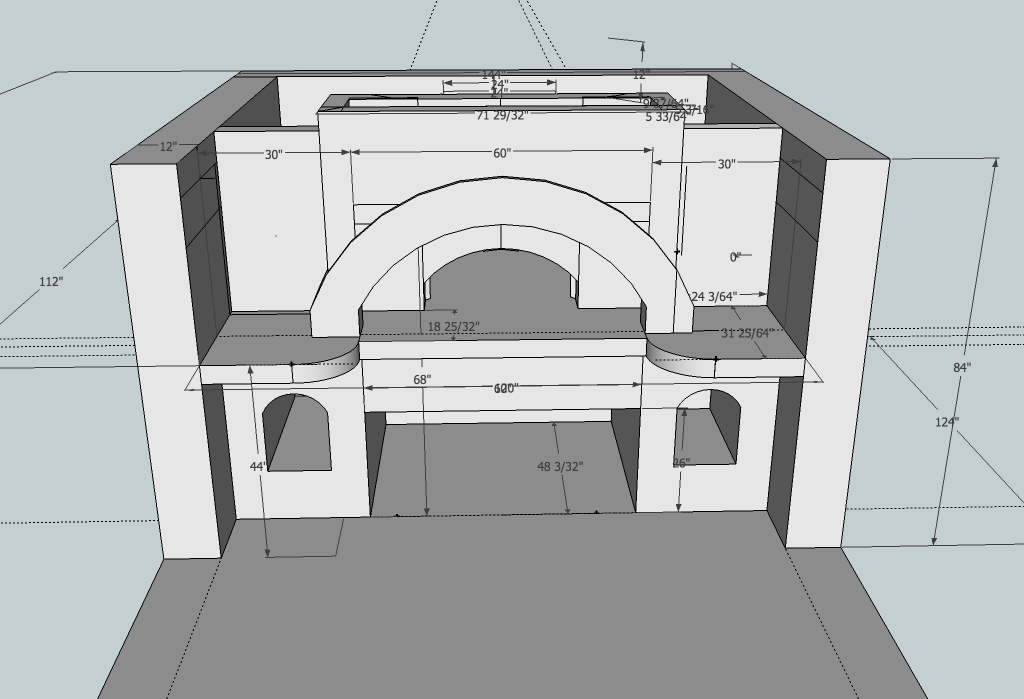This screenshot has width=1024, height=699.
Task: Click the 0" dimension marker near the right wall
Action: coord(734,257)
